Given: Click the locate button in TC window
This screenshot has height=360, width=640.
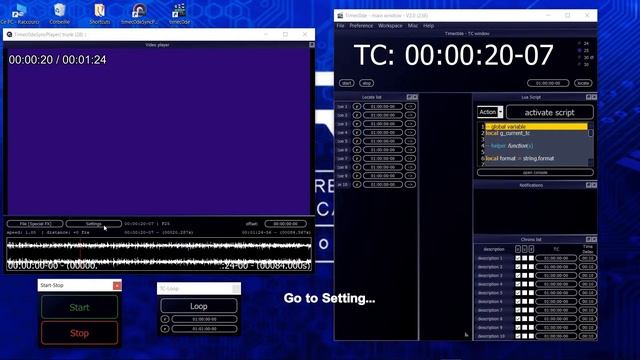Looking at the screenshot, I should pos(583,83).
